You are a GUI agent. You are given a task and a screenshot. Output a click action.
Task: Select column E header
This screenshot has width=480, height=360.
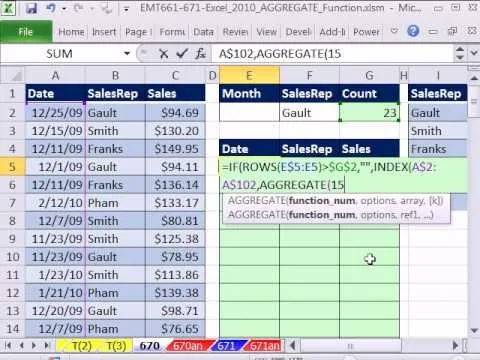pos(249,76)
